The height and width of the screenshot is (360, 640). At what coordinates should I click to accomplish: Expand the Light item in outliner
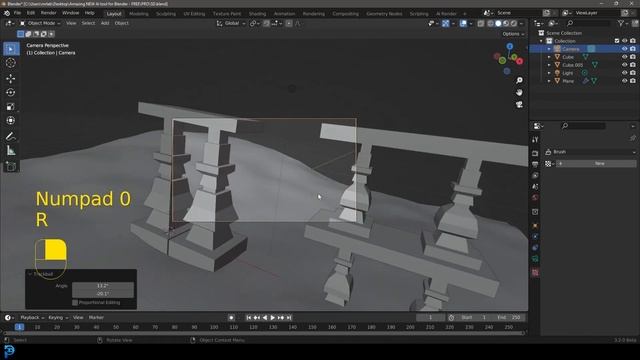549,73
